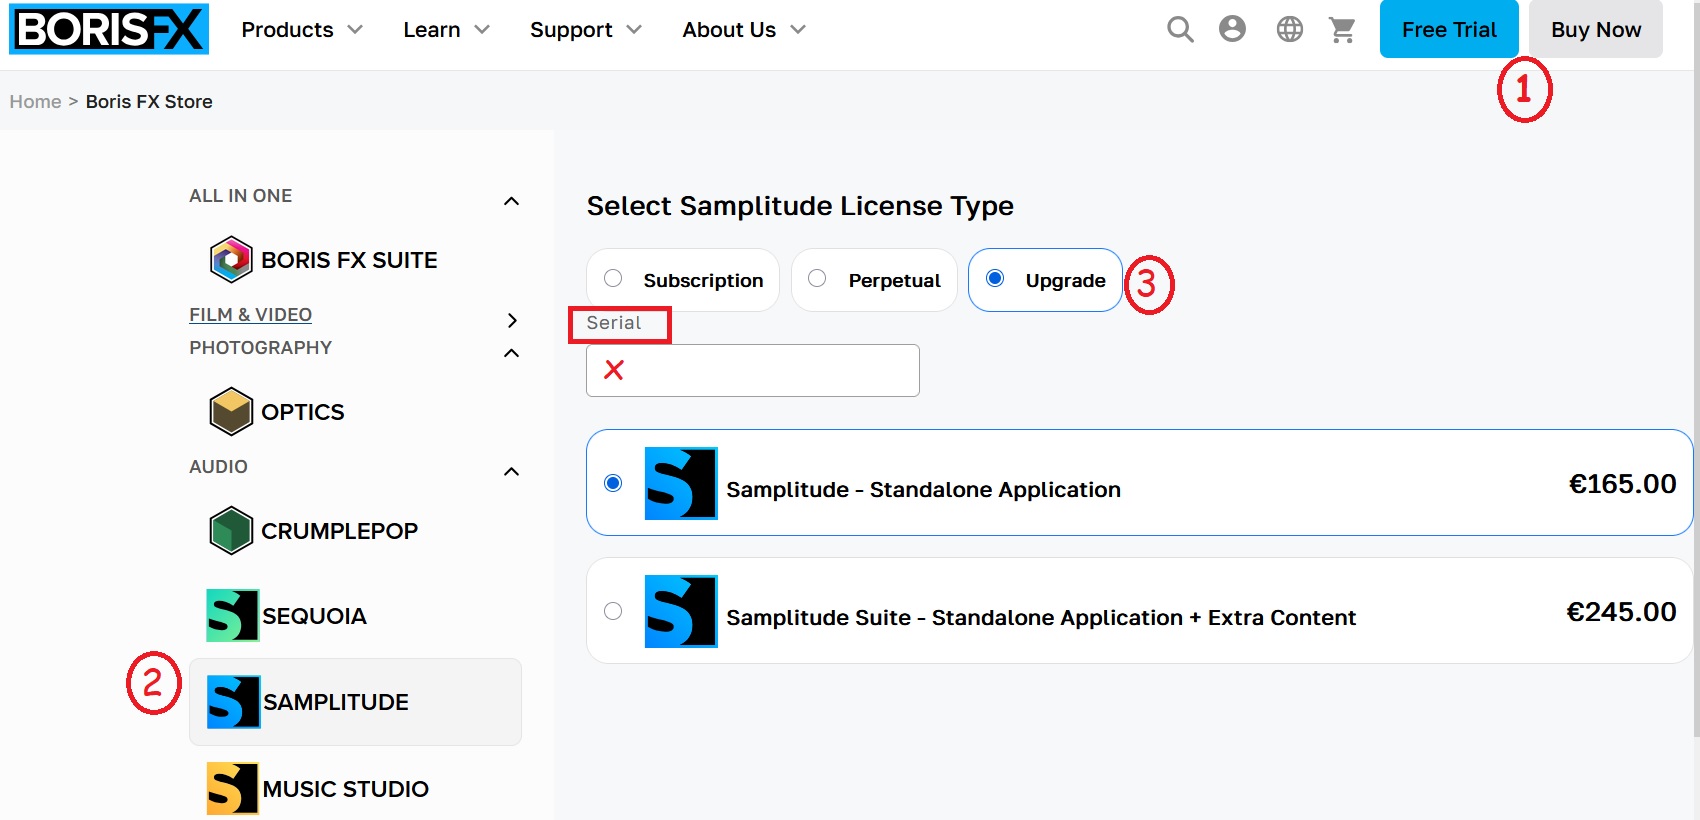Click Samplitude Suite + Extra Content title text

(x=1041, y=618)
